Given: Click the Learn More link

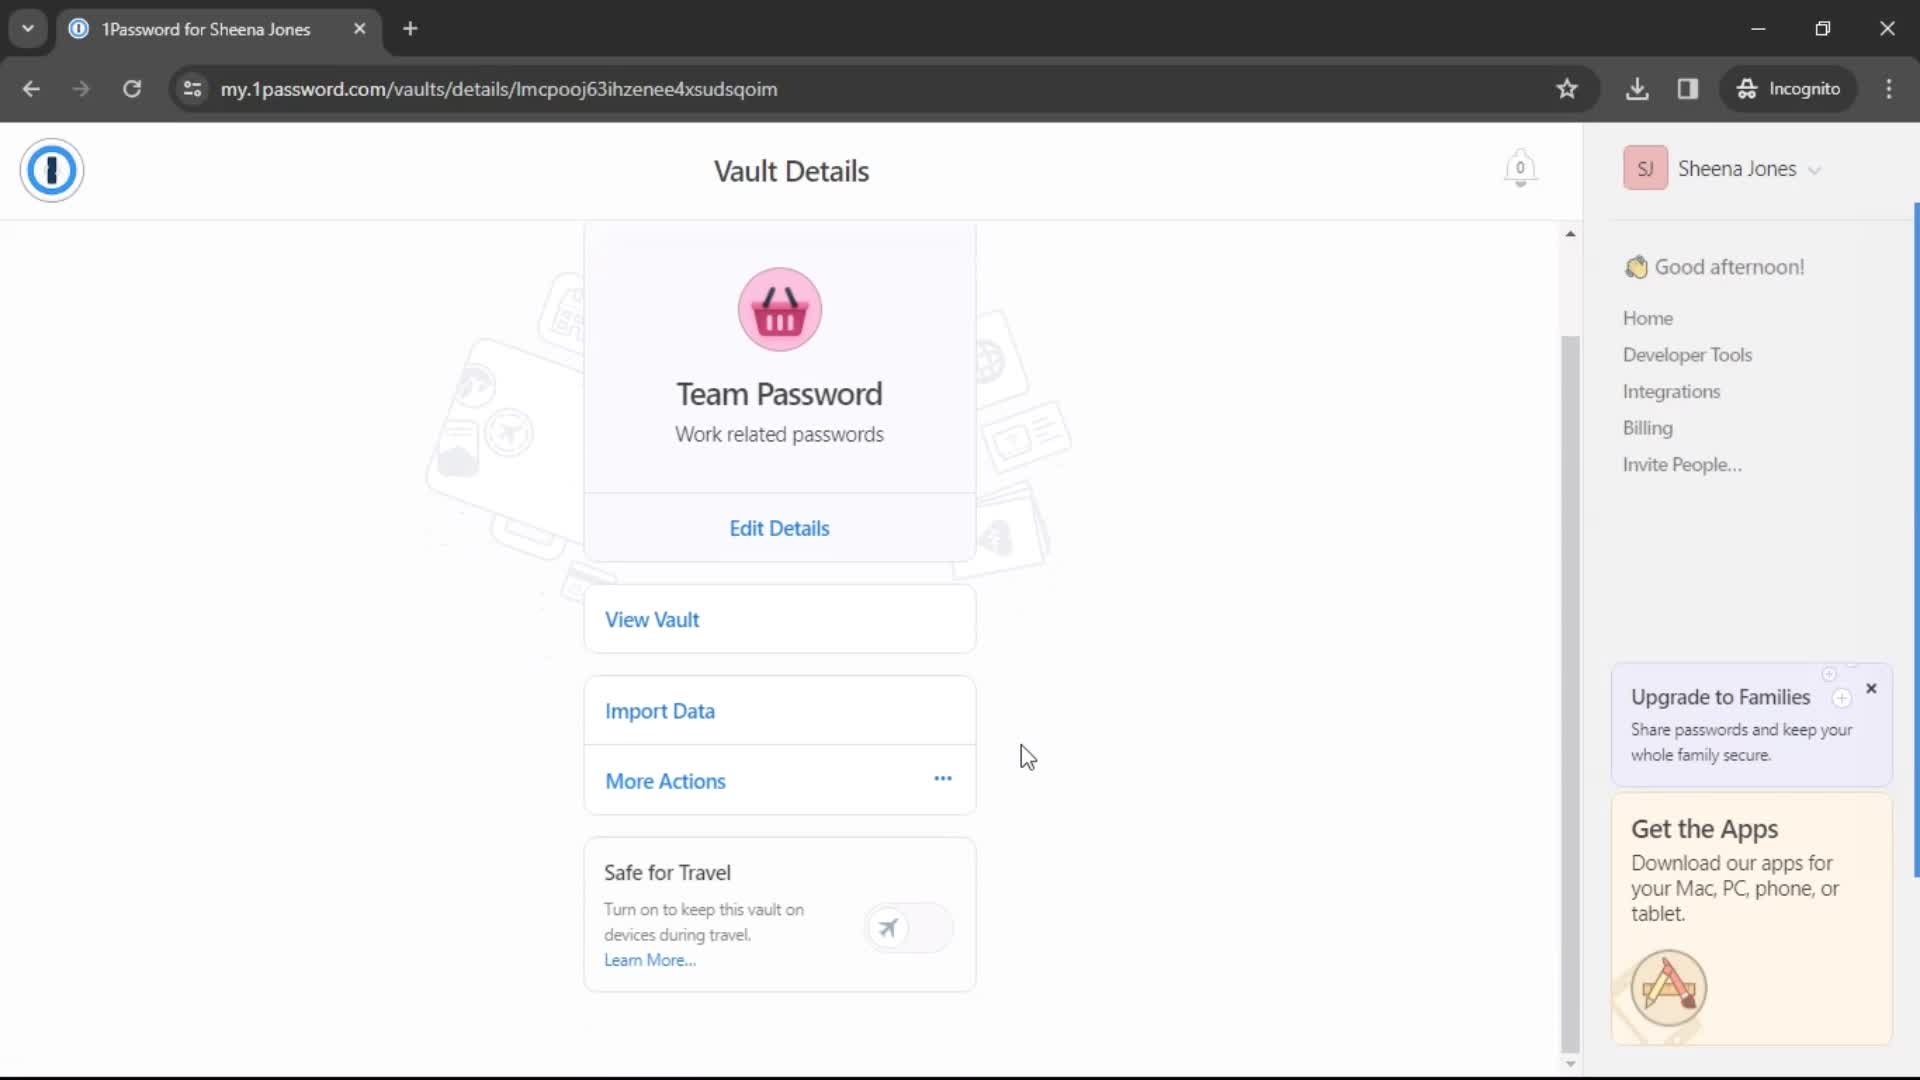Looking at the screenshot, I should [x=650, y=959].
